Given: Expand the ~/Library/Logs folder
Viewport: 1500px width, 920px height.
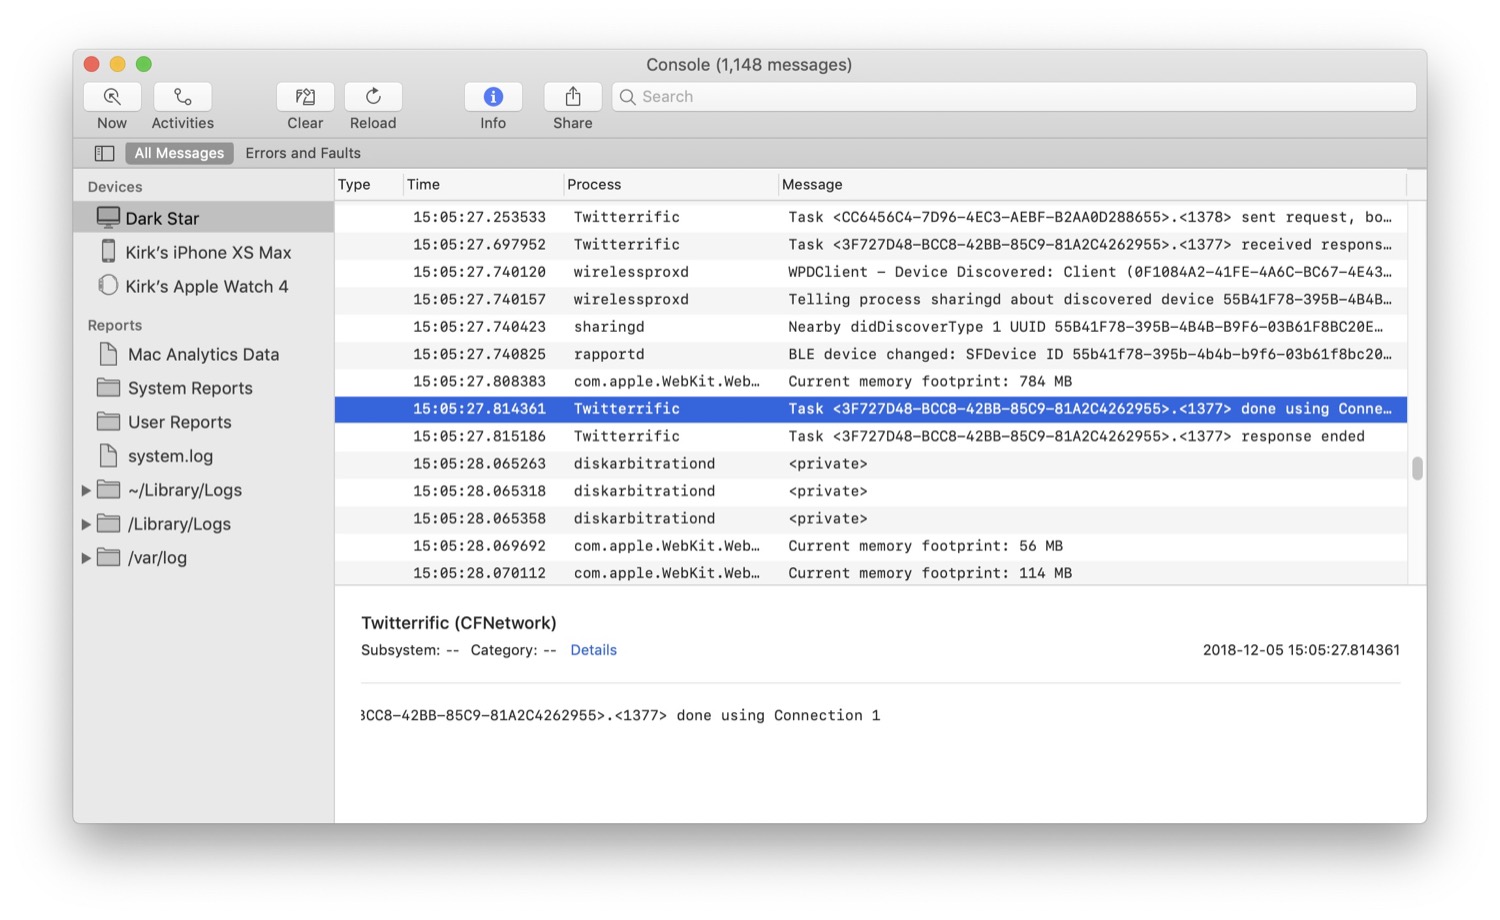Looking at the screenshot, I should click(86, 490).
